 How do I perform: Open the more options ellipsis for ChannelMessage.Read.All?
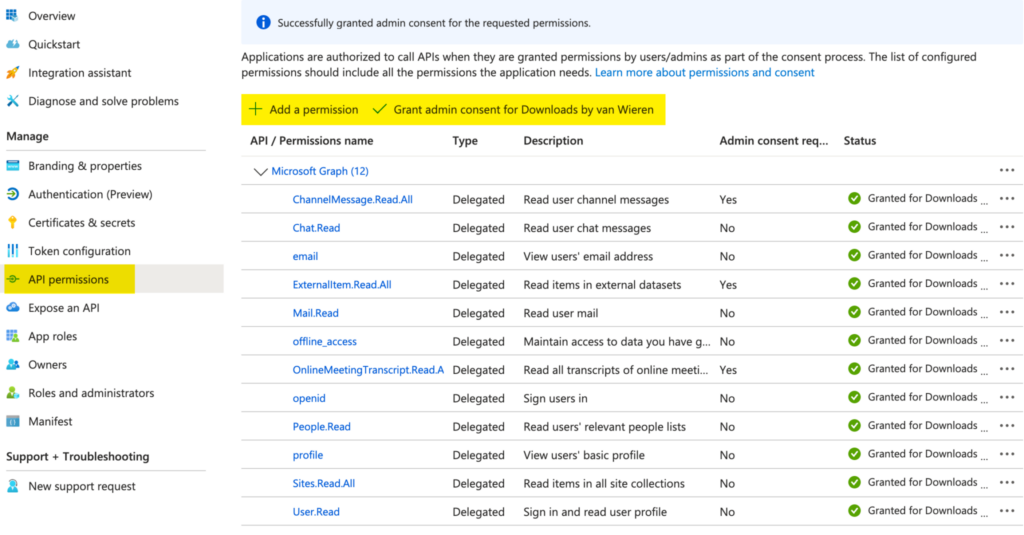tap(1007, 199)
